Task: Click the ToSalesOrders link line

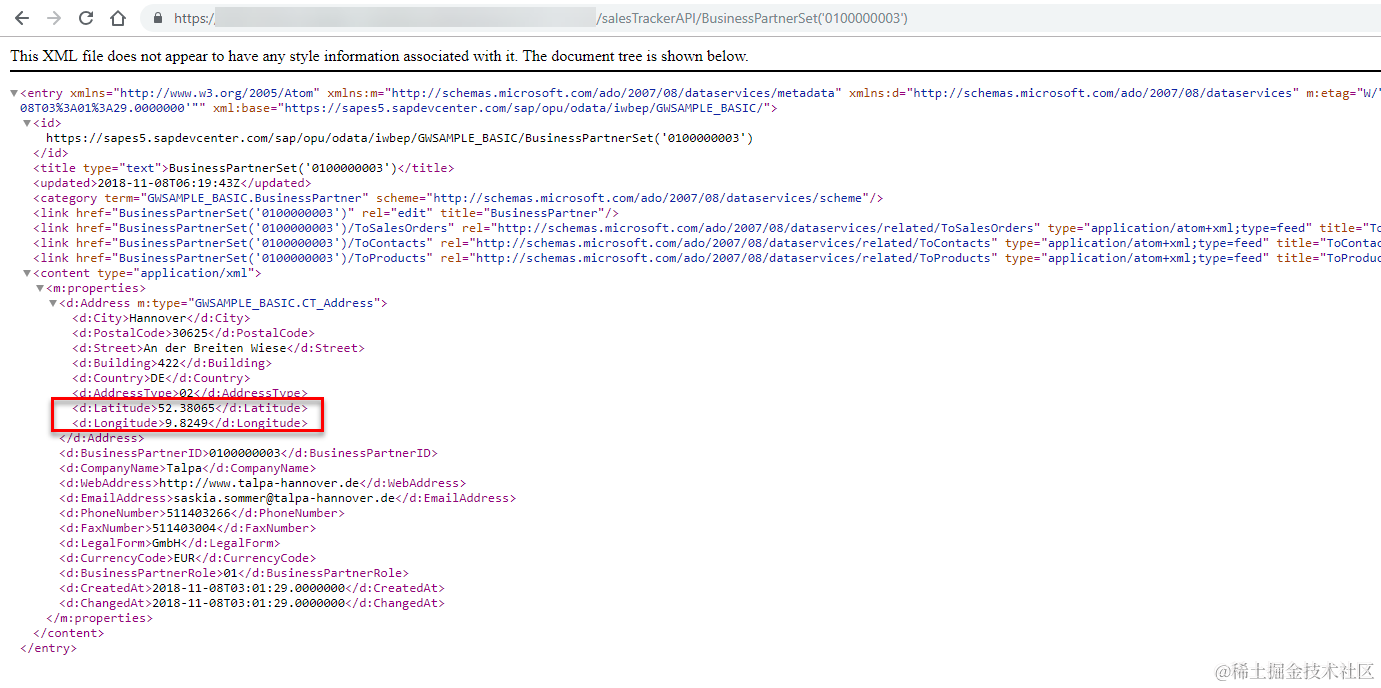Action: 707,228
